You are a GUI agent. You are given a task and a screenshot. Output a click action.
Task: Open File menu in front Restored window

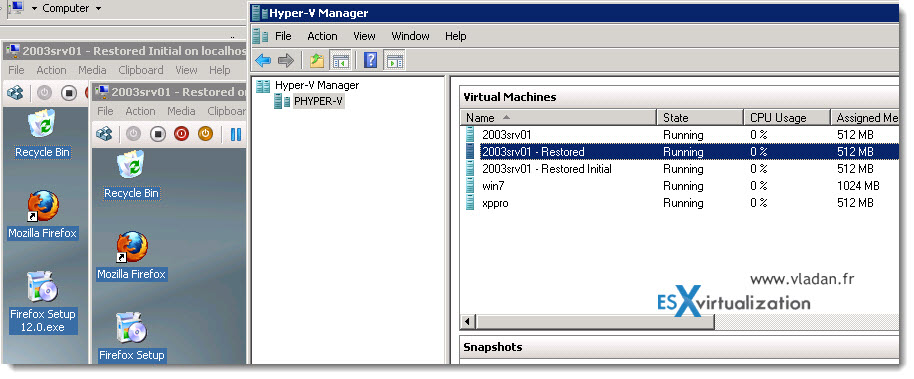click(x=106, y=111)
